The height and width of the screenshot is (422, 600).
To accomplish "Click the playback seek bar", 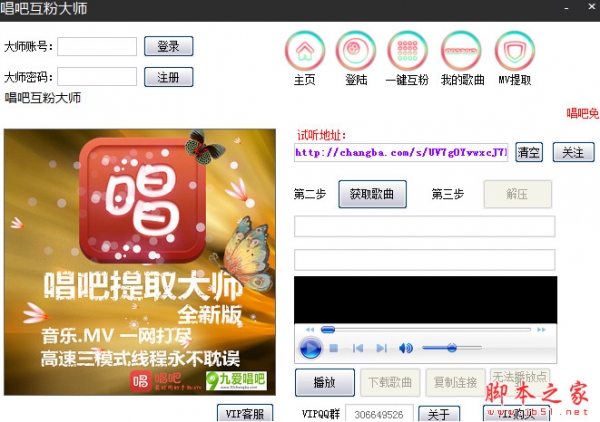I will (426, 330).
